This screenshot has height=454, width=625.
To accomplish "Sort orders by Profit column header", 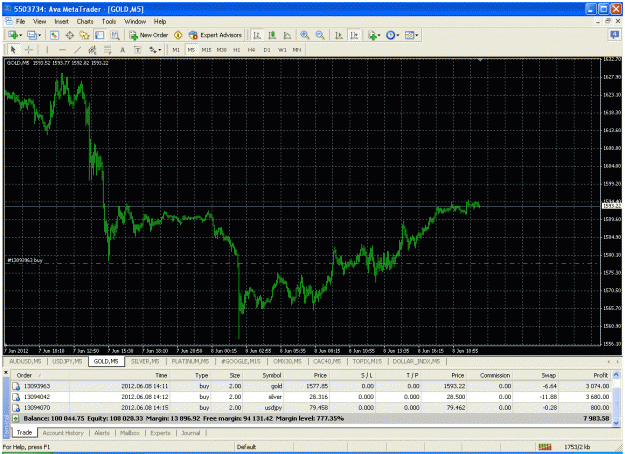I will click(x=600, y=375).
